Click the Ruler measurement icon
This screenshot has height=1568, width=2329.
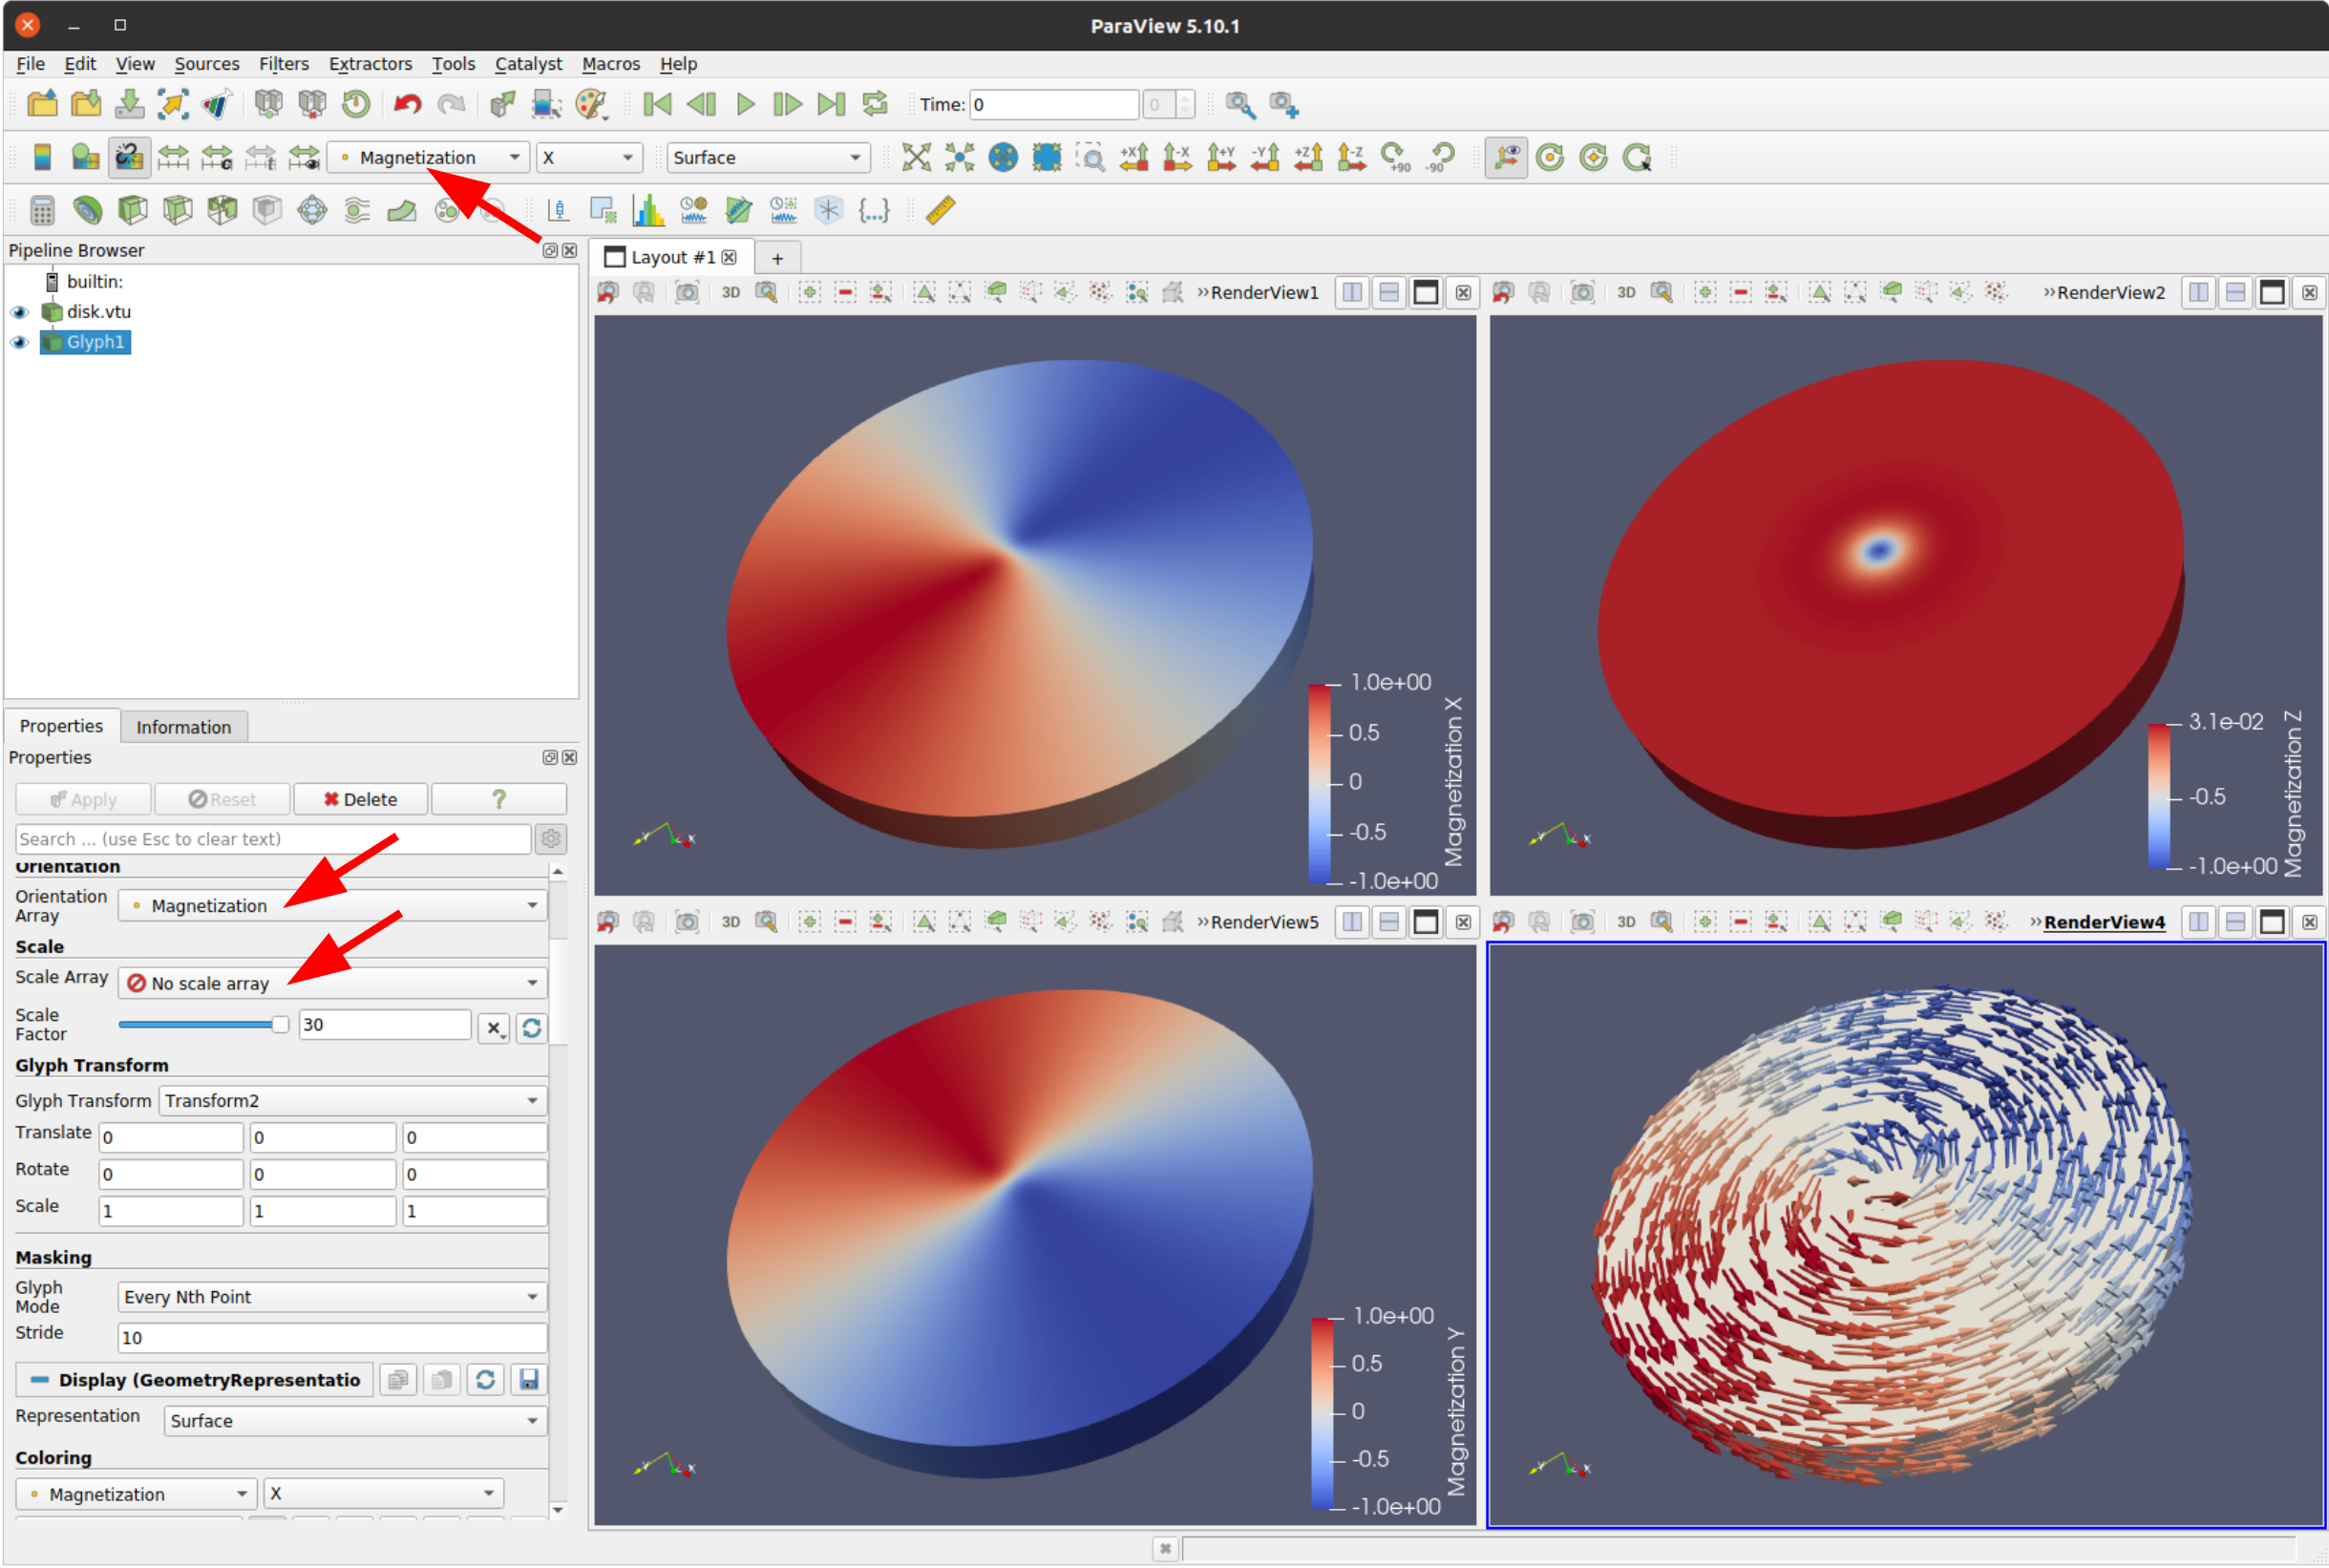tap(940, 210)
